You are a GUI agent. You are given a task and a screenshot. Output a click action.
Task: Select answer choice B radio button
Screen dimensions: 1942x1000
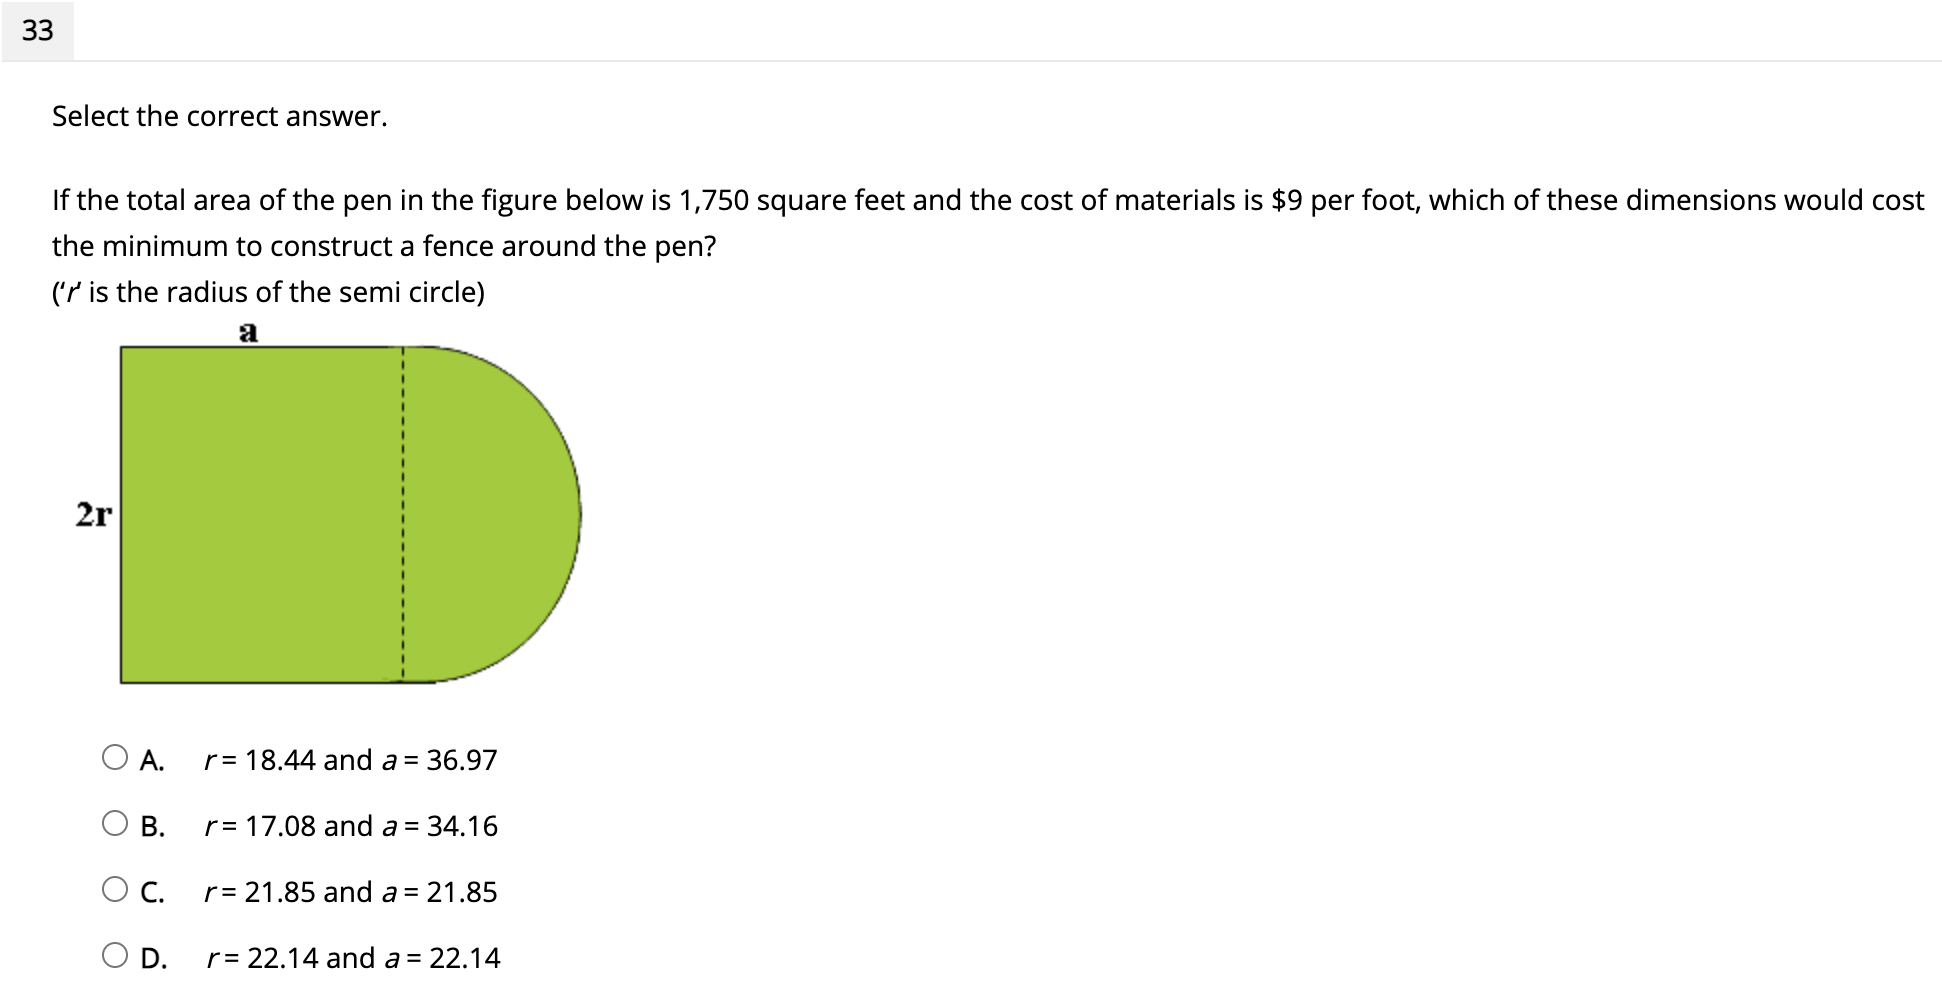pos(117,826)
